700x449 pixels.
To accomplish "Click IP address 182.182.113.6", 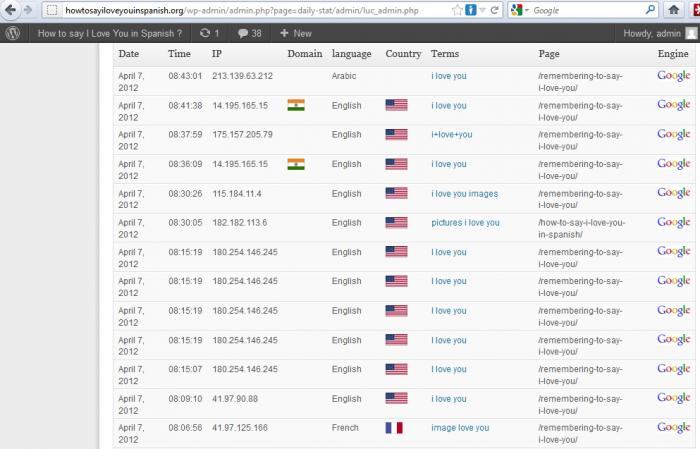I will [x=240, y=223].
